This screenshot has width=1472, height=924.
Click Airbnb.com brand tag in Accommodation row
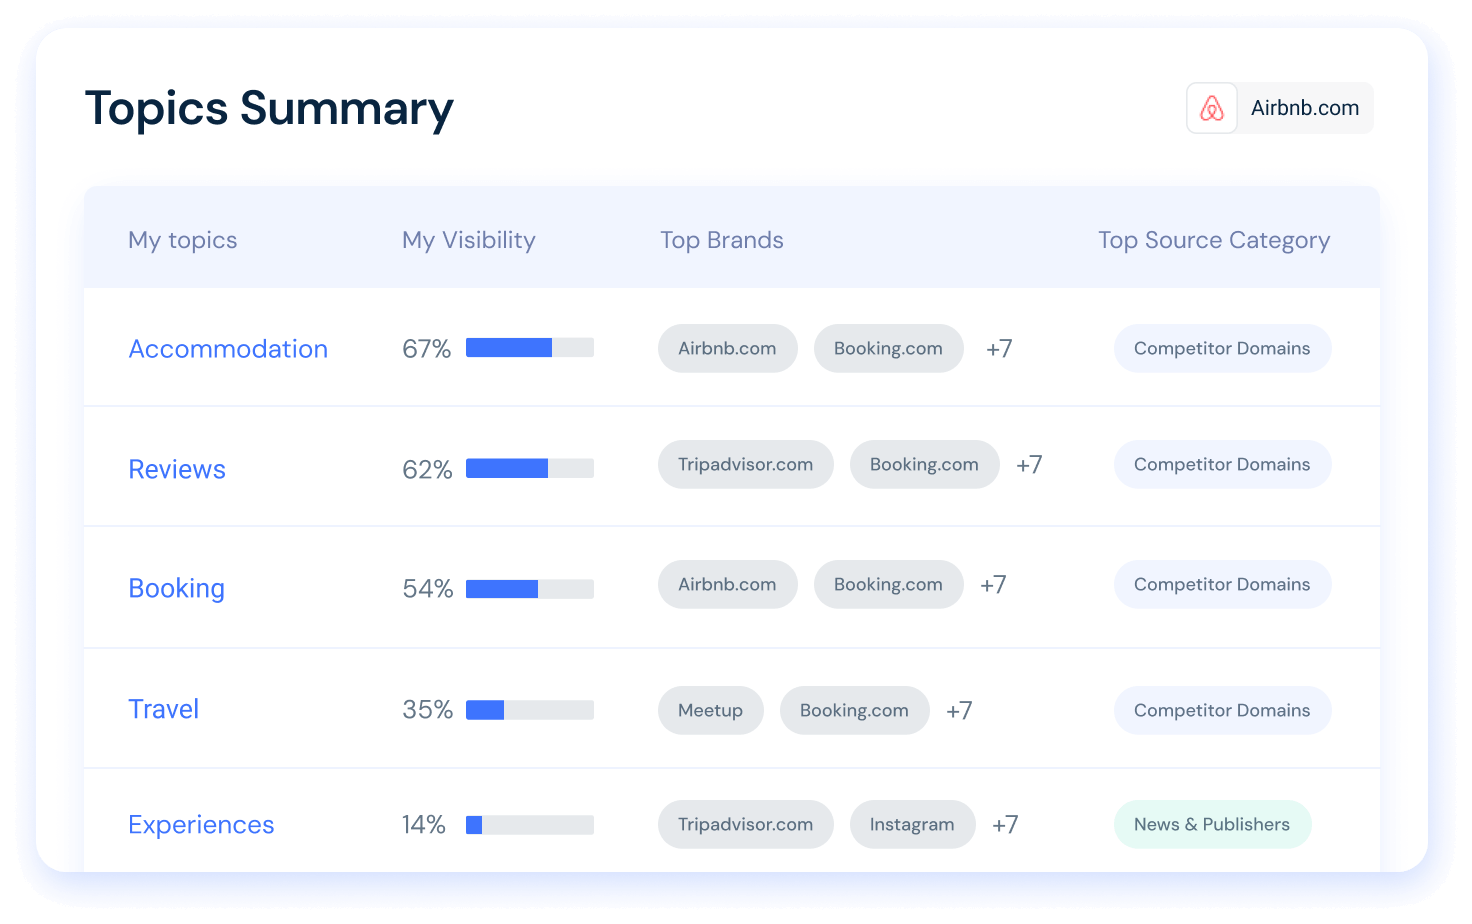727,349
